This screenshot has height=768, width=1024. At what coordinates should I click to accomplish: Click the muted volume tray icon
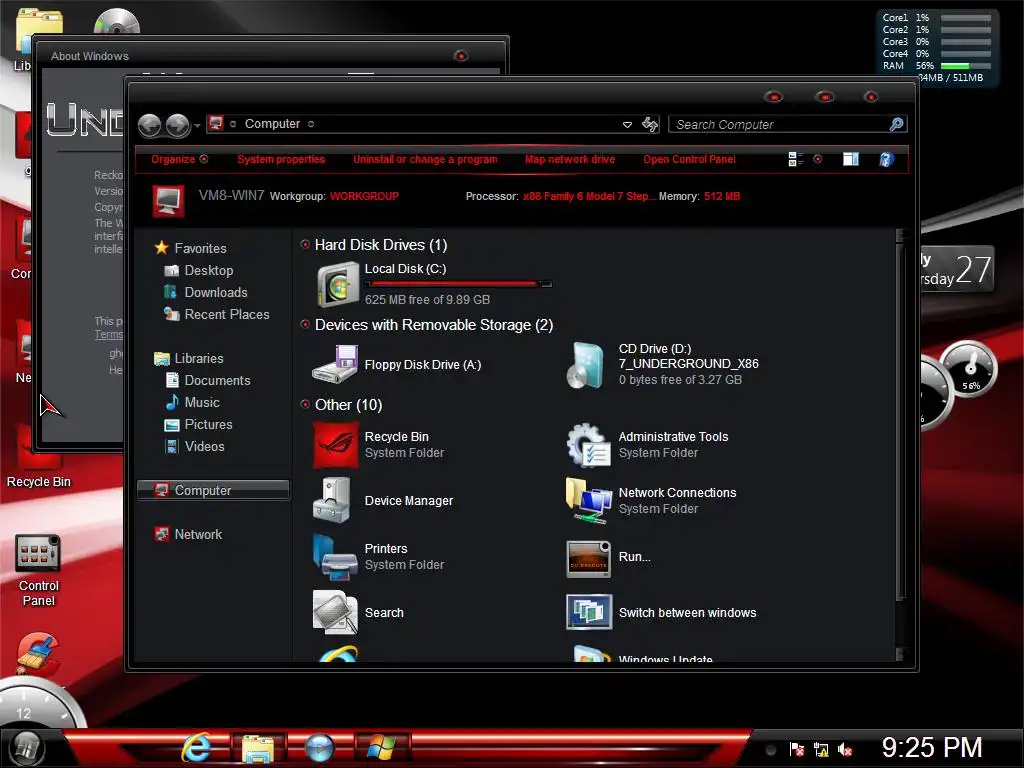pos(845,749)
